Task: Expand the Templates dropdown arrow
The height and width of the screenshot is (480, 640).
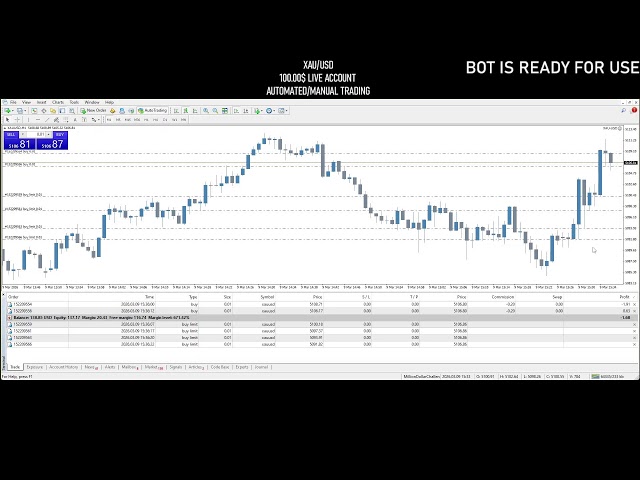Action: [x=287, y=111]
